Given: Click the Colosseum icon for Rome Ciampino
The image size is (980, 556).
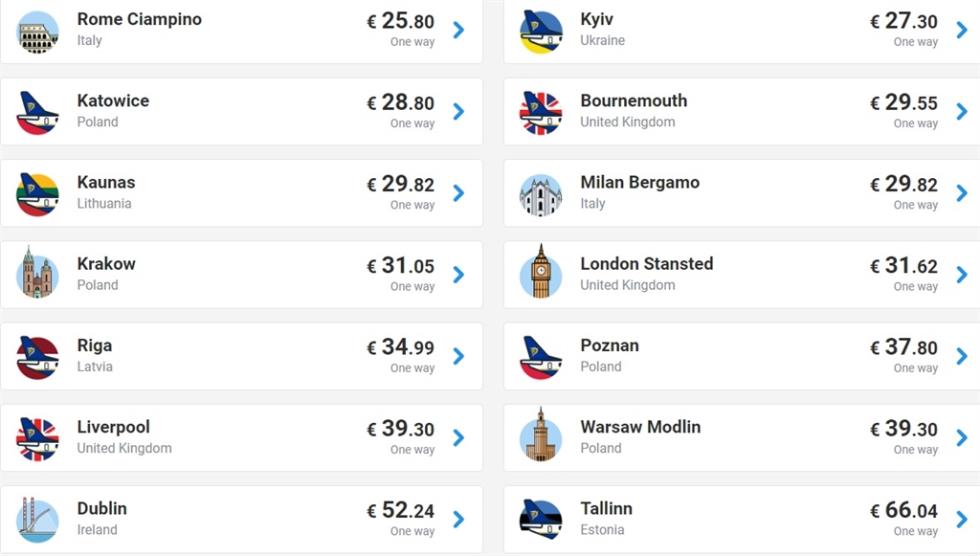Looking at the screenshot, I should 38,32.
